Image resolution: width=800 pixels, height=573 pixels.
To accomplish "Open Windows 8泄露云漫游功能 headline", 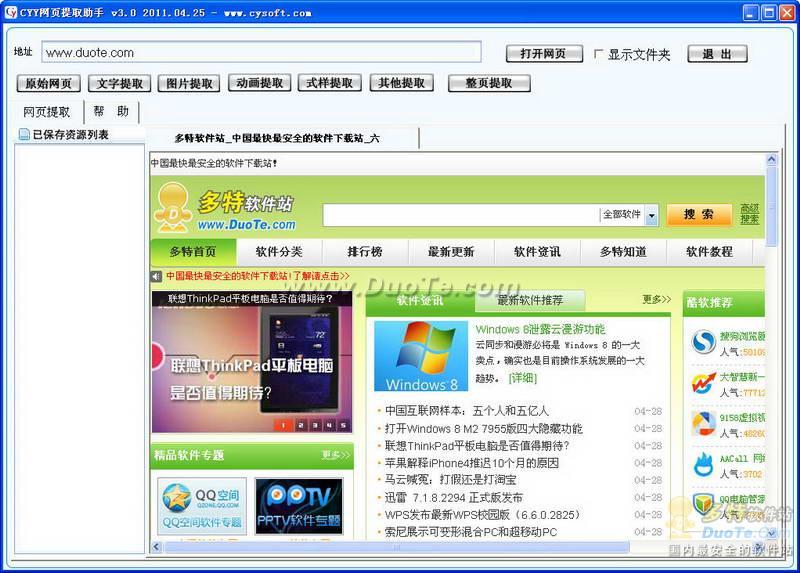I will tap(541, 329).
